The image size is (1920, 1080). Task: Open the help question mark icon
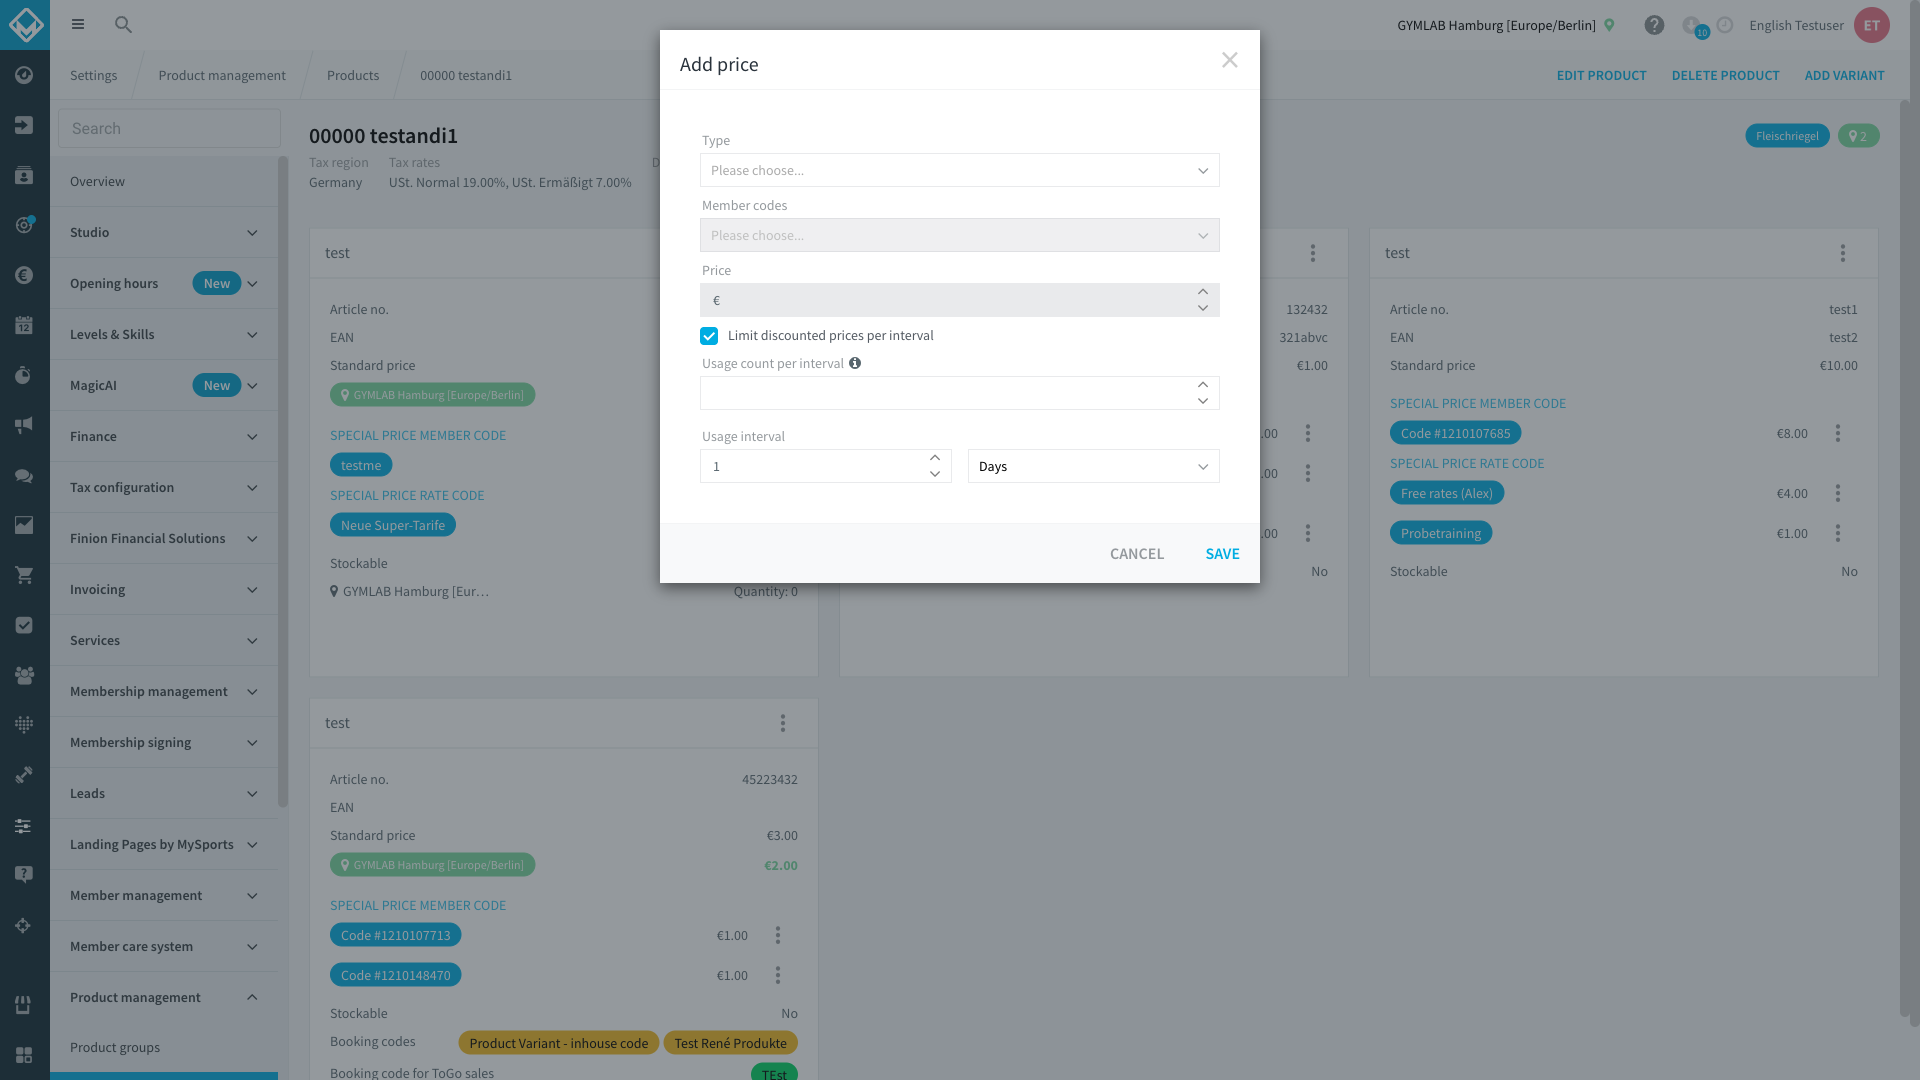pyautogui.click(x=1654, y=25)
